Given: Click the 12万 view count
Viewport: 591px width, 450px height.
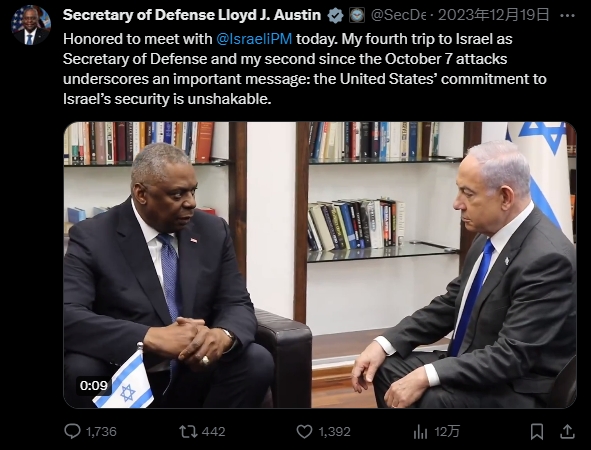Looking at the screenshot, I should point(447,431).
